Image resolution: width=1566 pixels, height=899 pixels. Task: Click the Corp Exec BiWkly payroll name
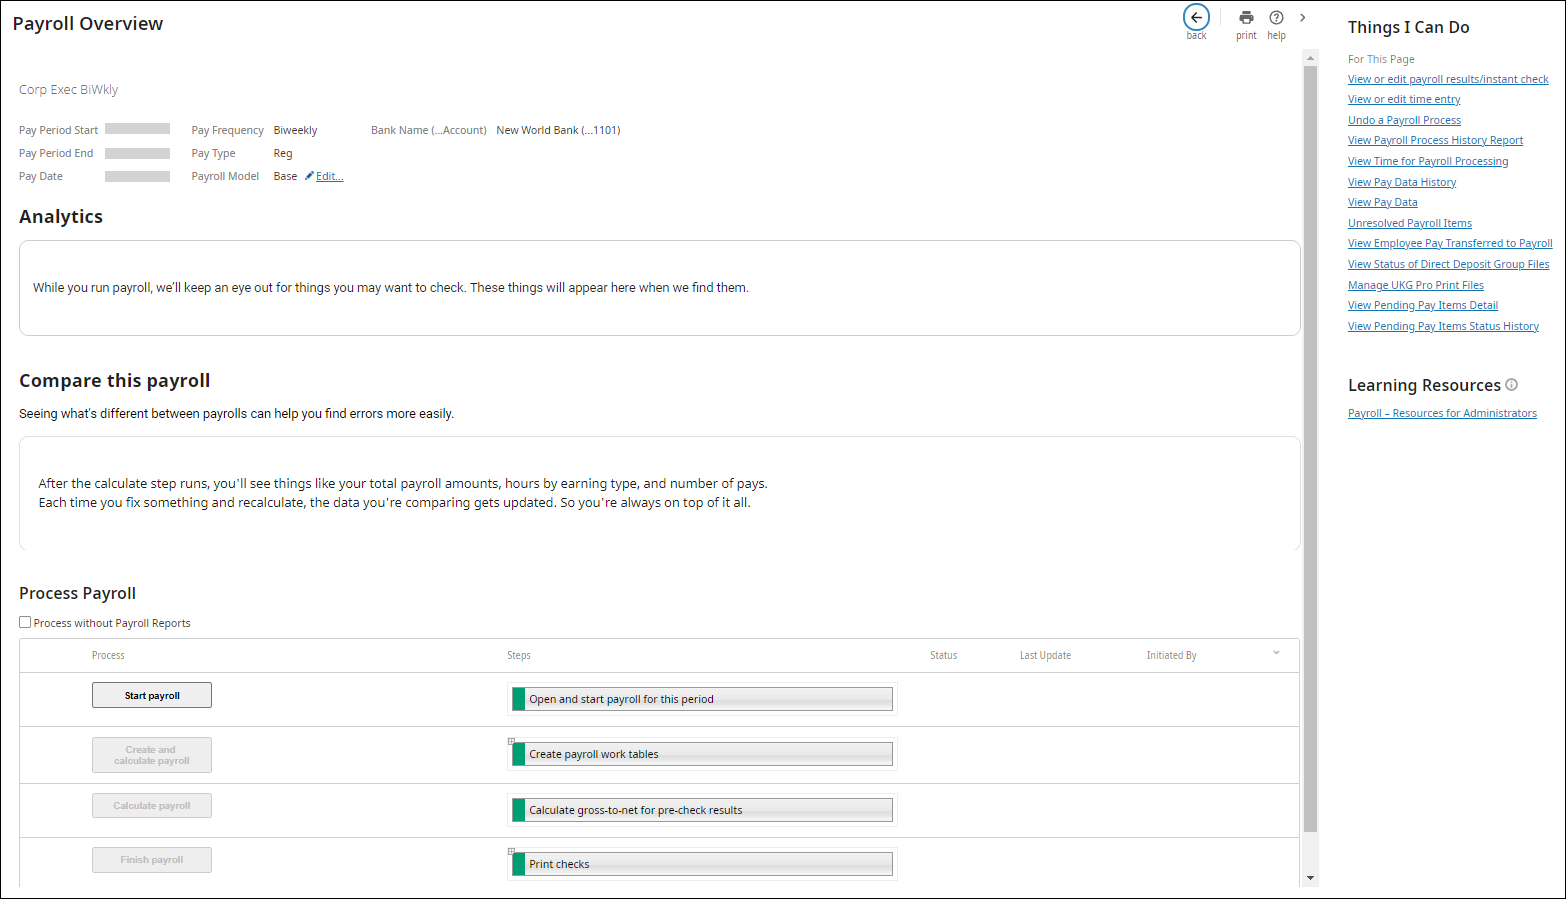68,90
